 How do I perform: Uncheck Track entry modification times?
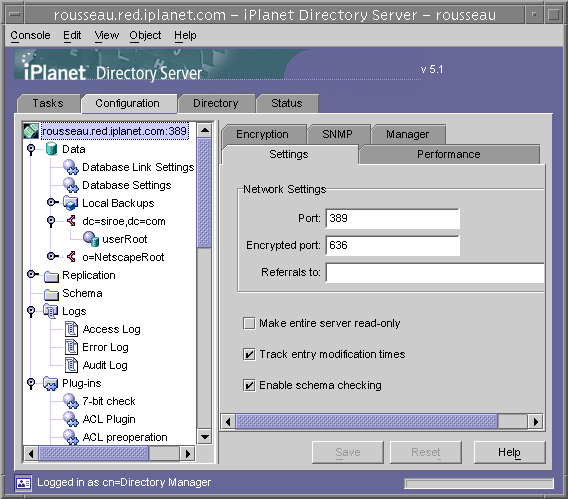[249, 354]
